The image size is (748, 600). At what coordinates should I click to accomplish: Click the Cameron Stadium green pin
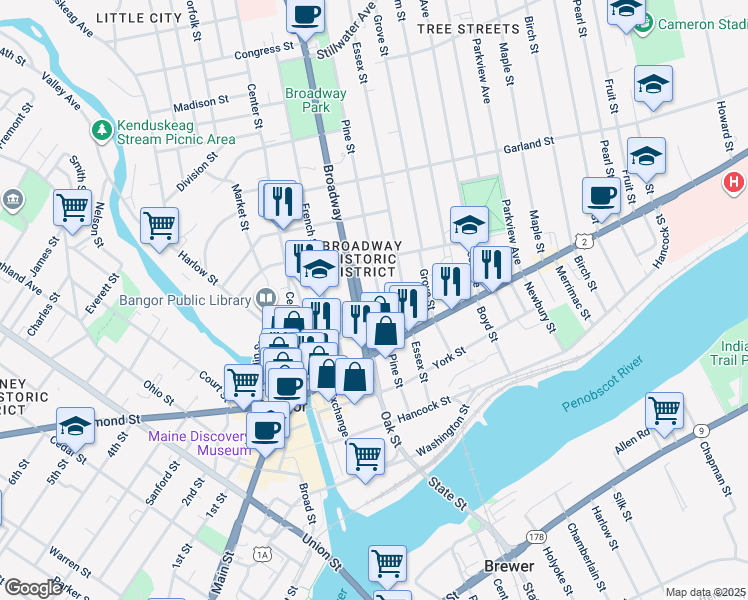pyautogui.click(x=644, y=24)
